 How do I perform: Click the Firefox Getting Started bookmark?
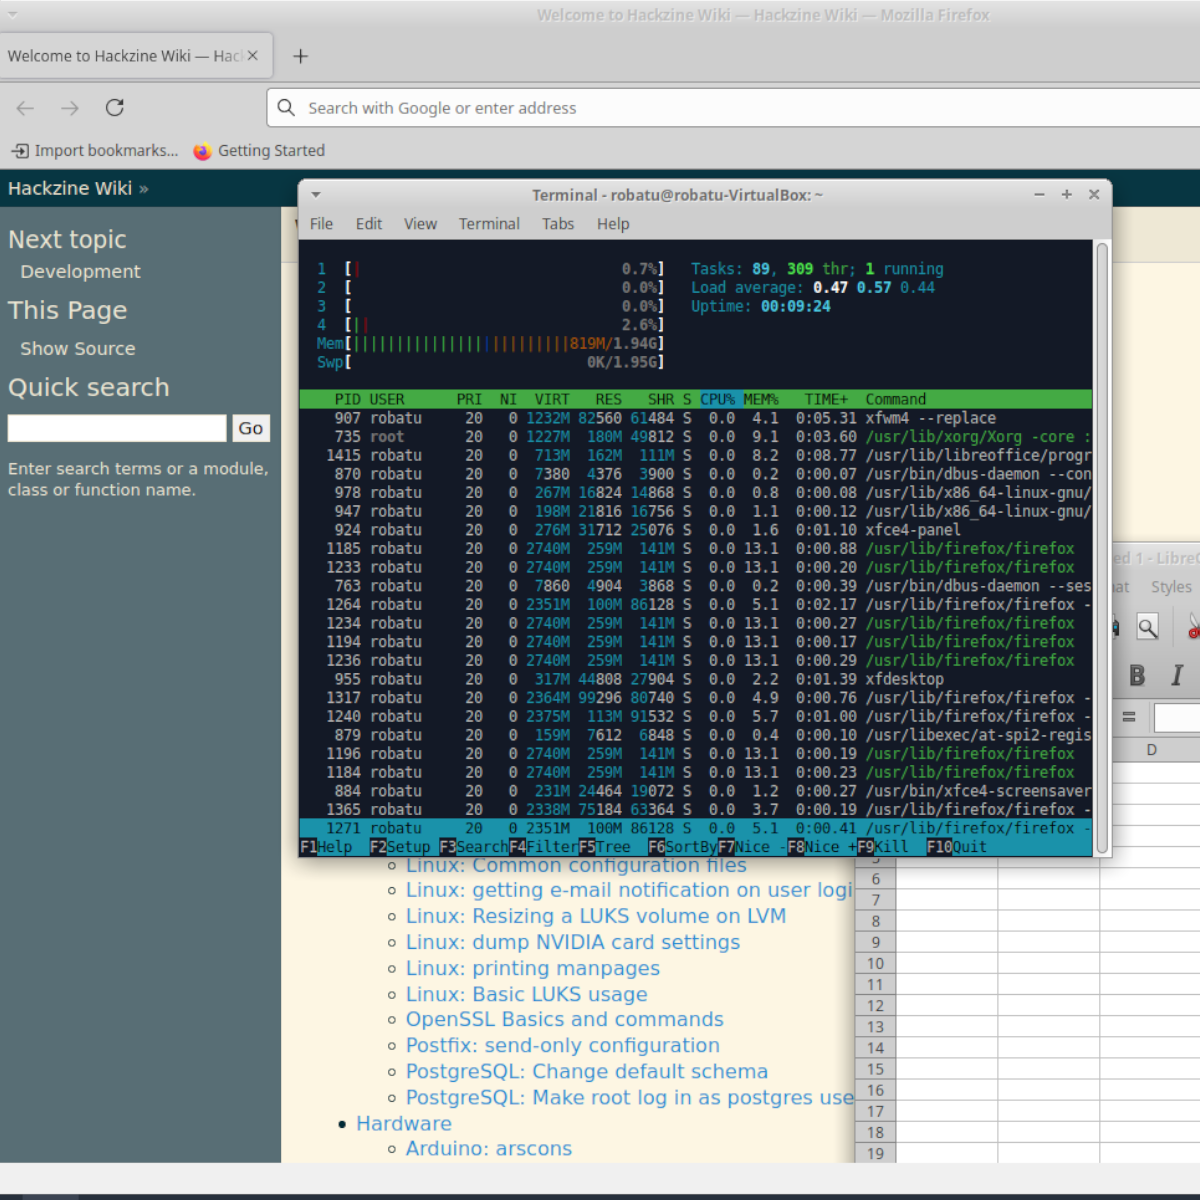259,151
